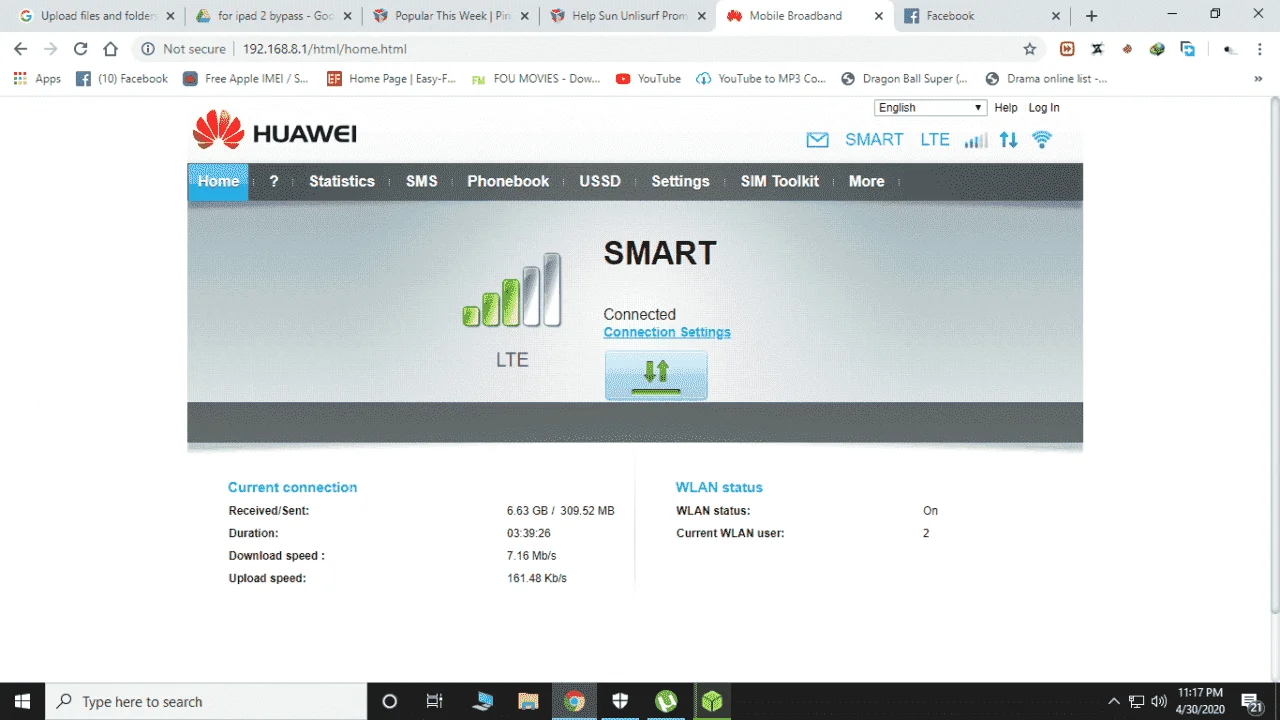Viewport: 1280px width, 720px height.
Task: Open the YouTube bookmark
Action: [648, 79]
